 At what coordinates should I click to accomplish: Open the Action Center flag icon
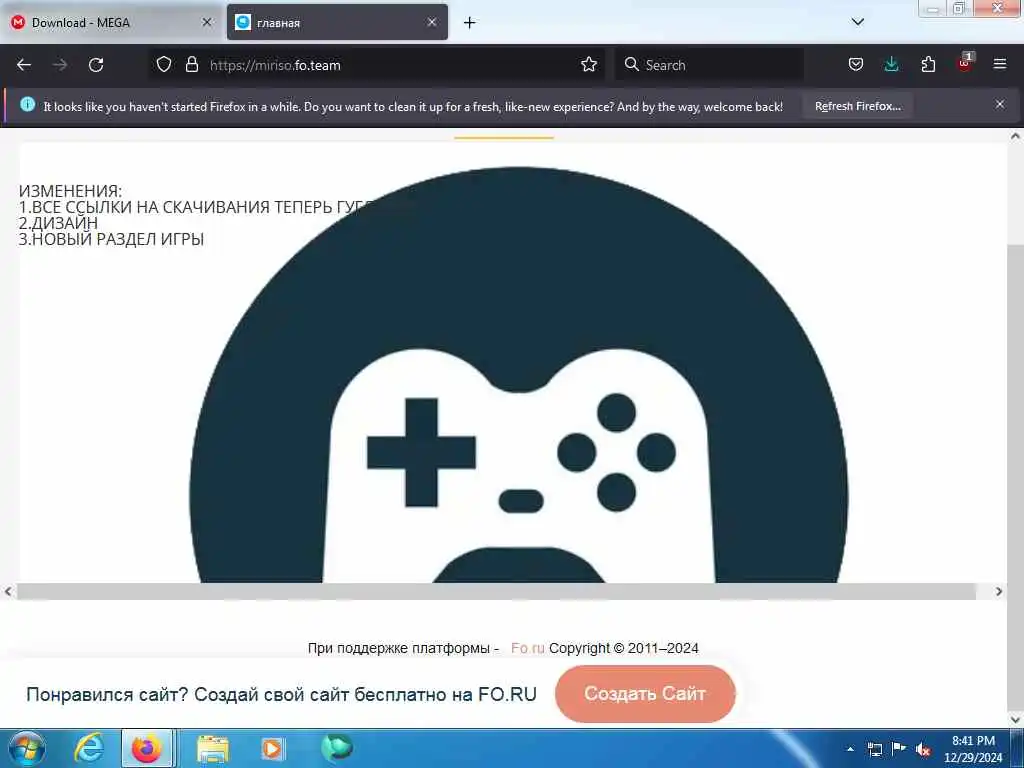899,748
